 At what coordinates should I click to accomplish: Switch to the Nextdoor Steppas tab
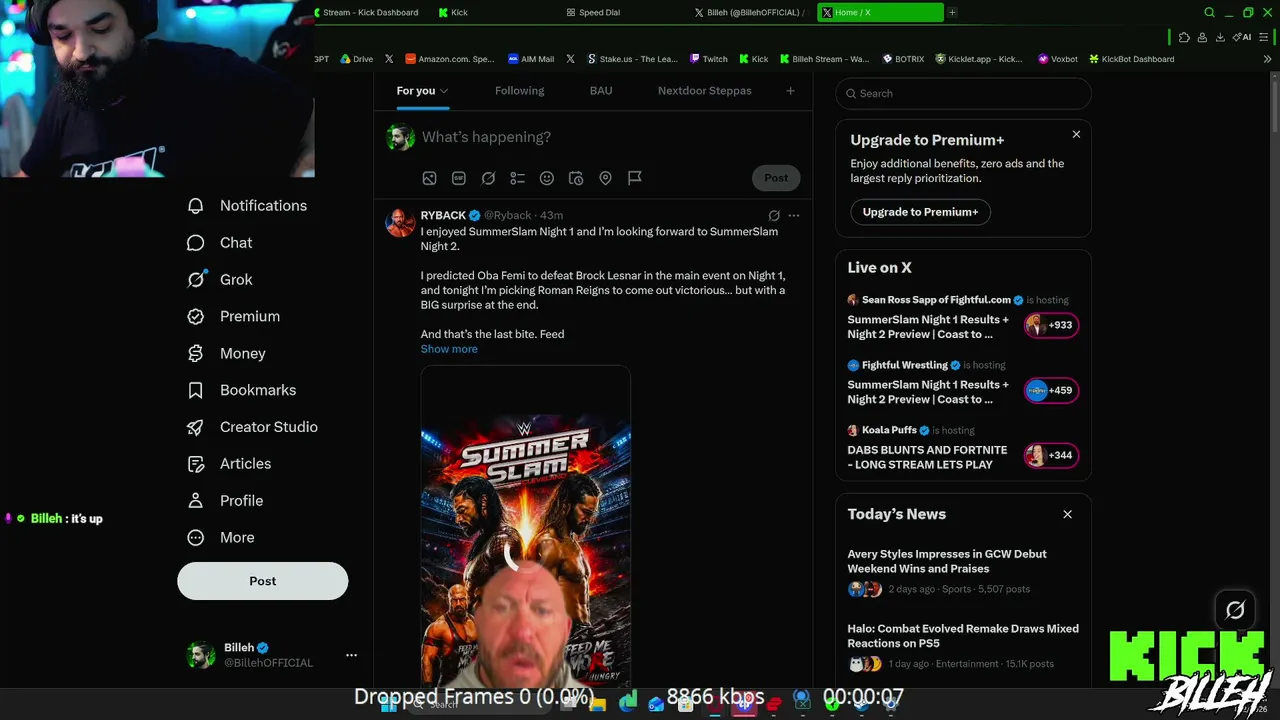point(705,91)
